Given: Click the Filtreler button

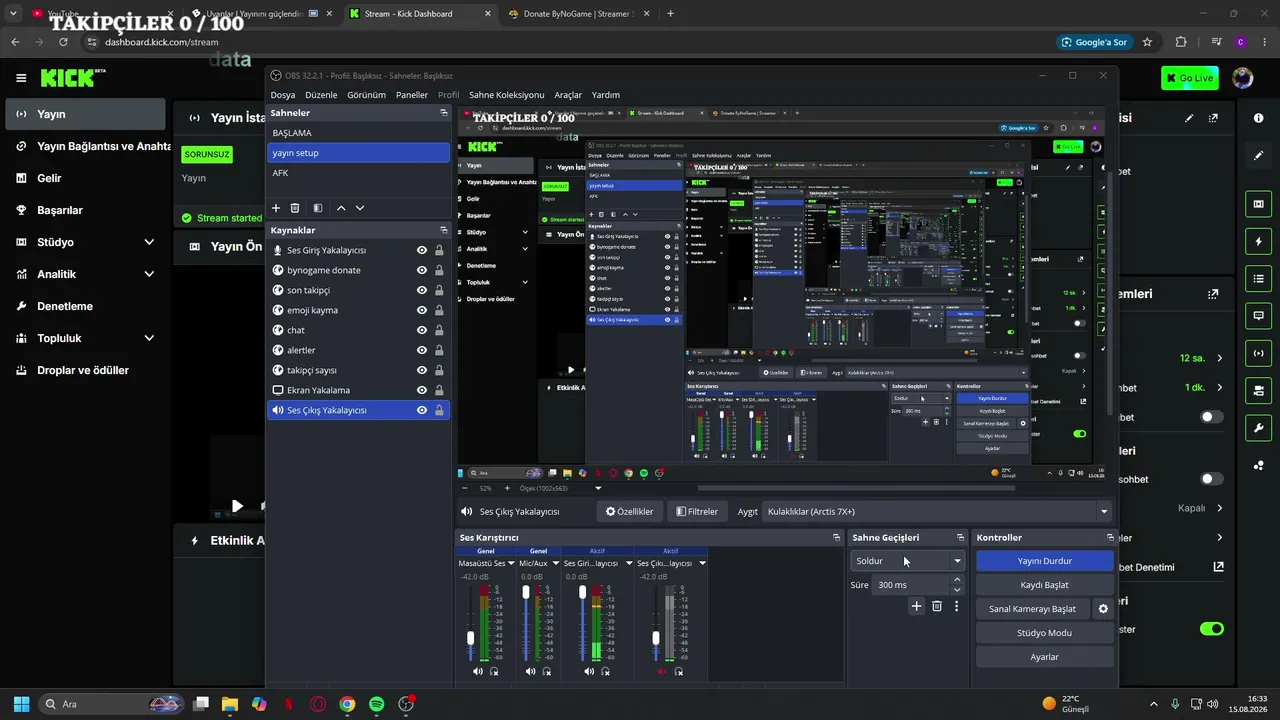Looking at the screenshot, I should [697, 512].
